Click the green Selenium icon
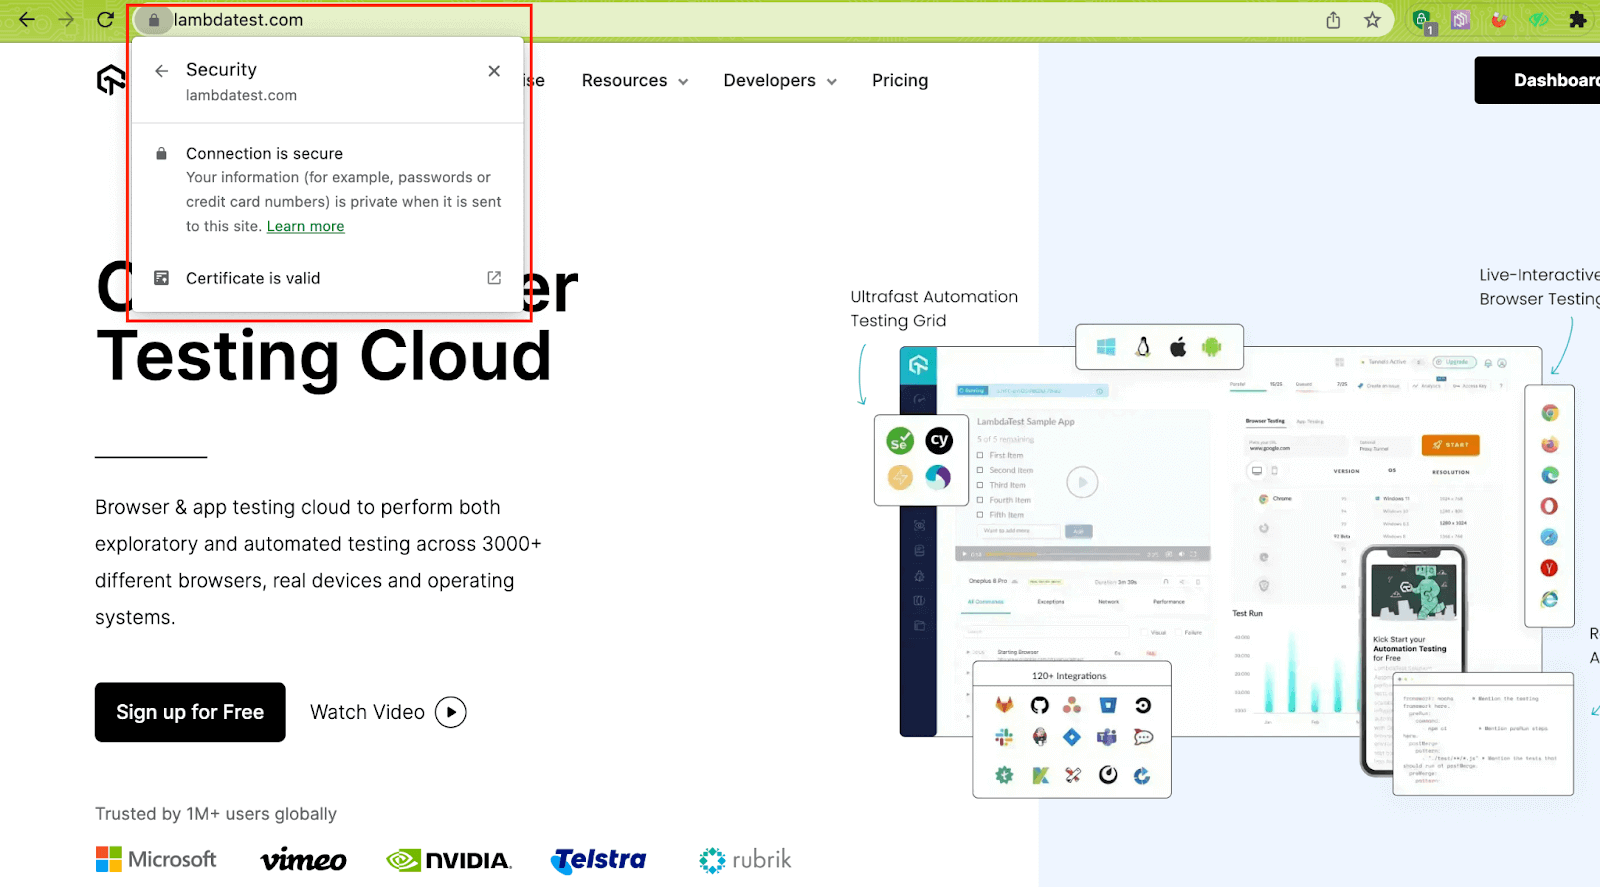This screenshot has width=1600, height=887. pyautogui.click(x=900, y=441)
